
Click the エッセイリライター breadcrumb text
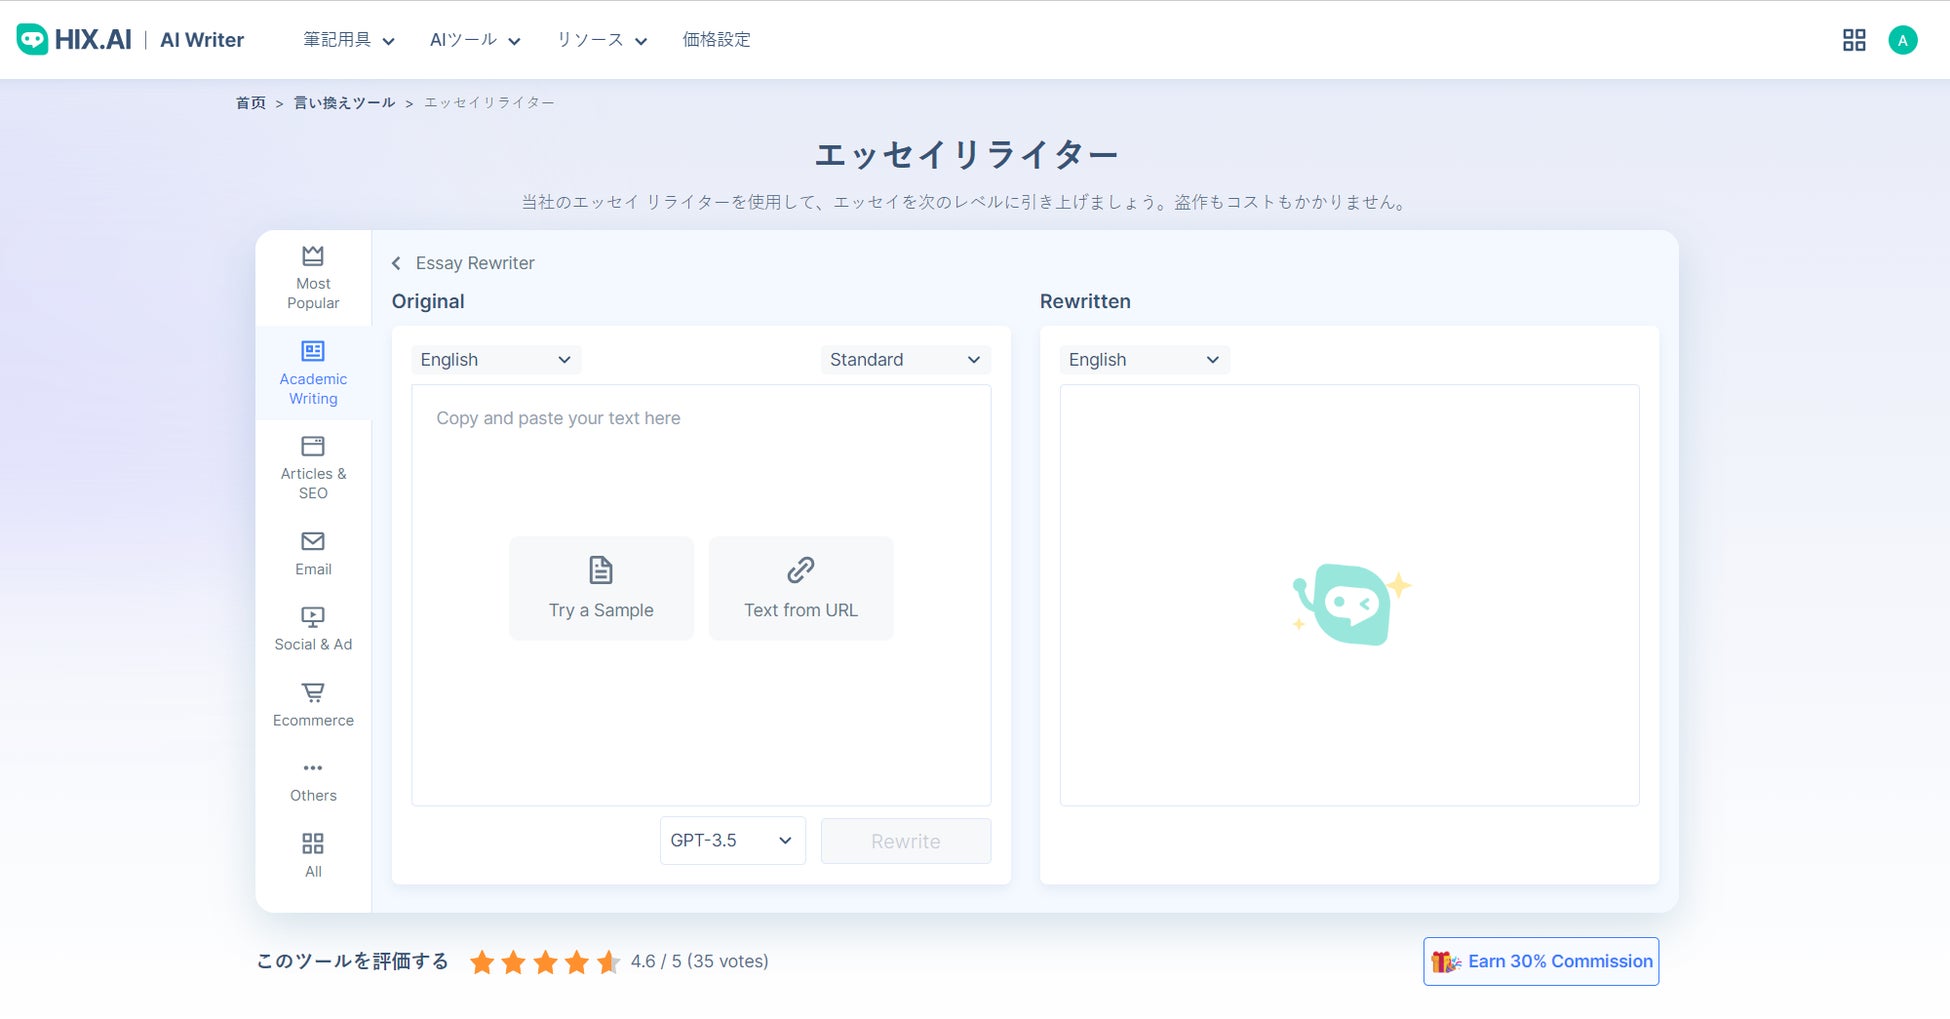pos(489,103)
